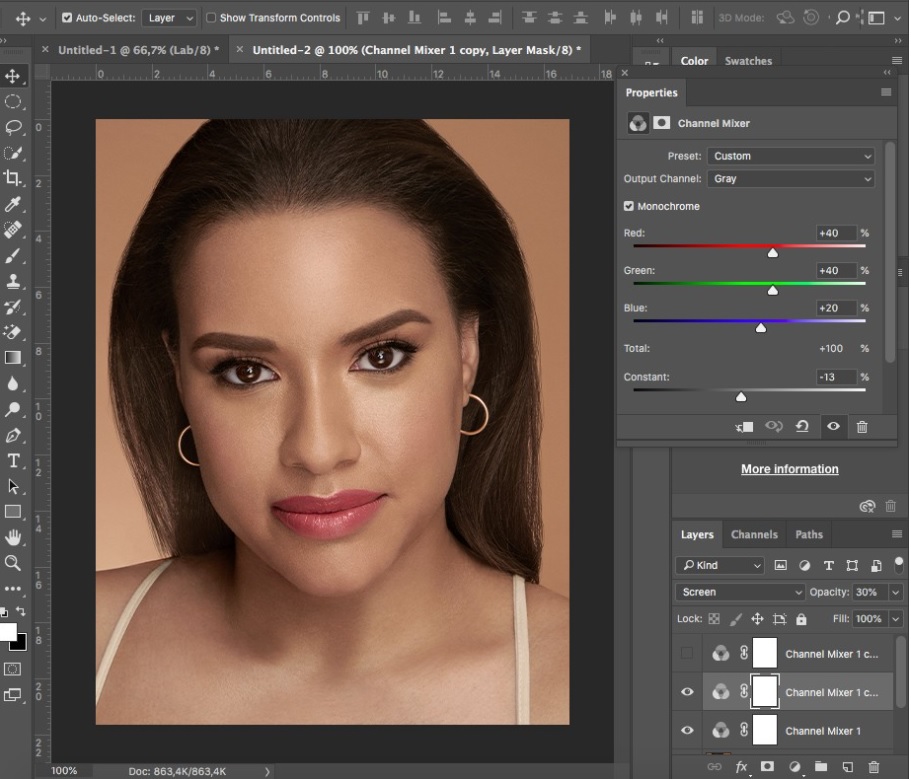
Task: Click the Red channel slider handle
Action: click(x=772, y=254)
